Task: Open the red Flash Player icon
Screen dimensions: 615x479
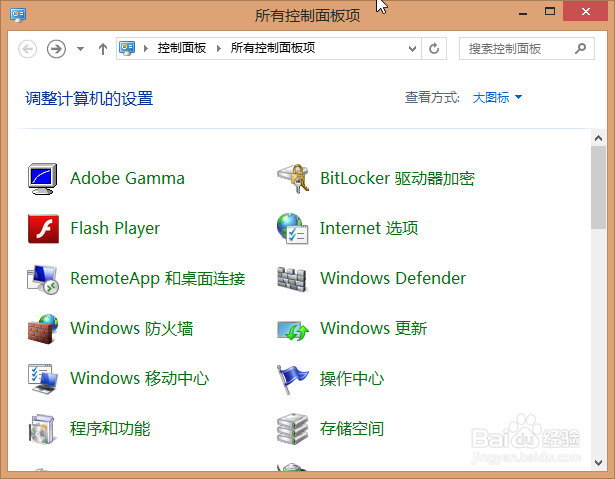Action: coord(43,229)
